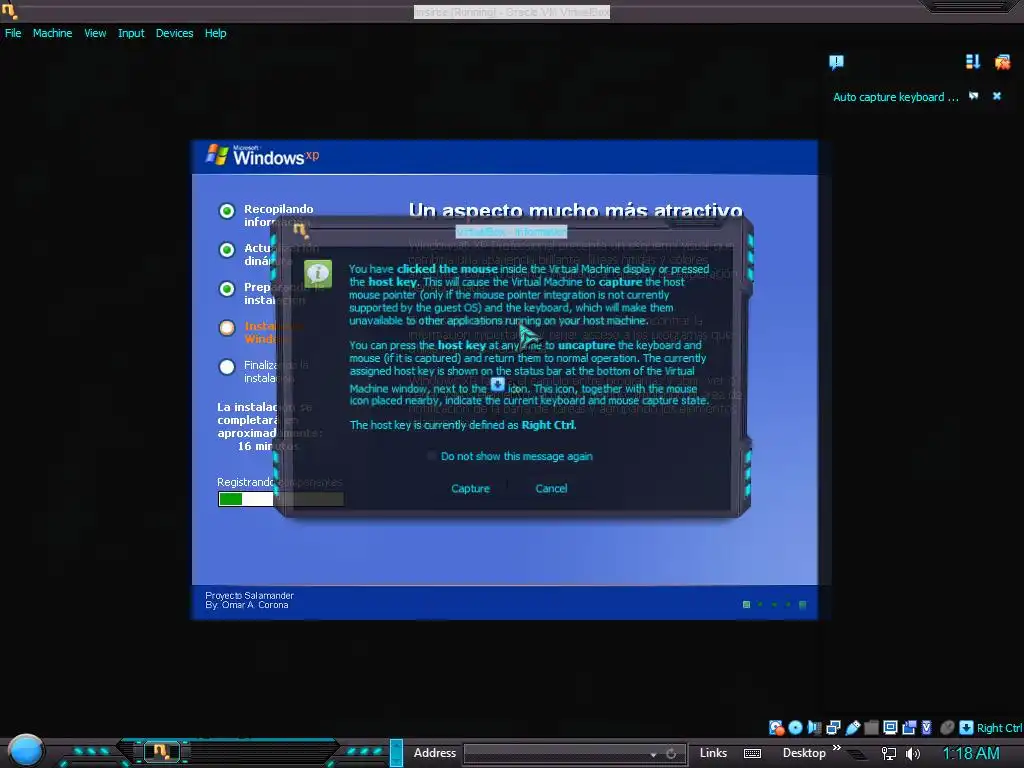Click the taskbar toolbar drag handle before Address
The image size is (1024, 768).
point(396,753)
